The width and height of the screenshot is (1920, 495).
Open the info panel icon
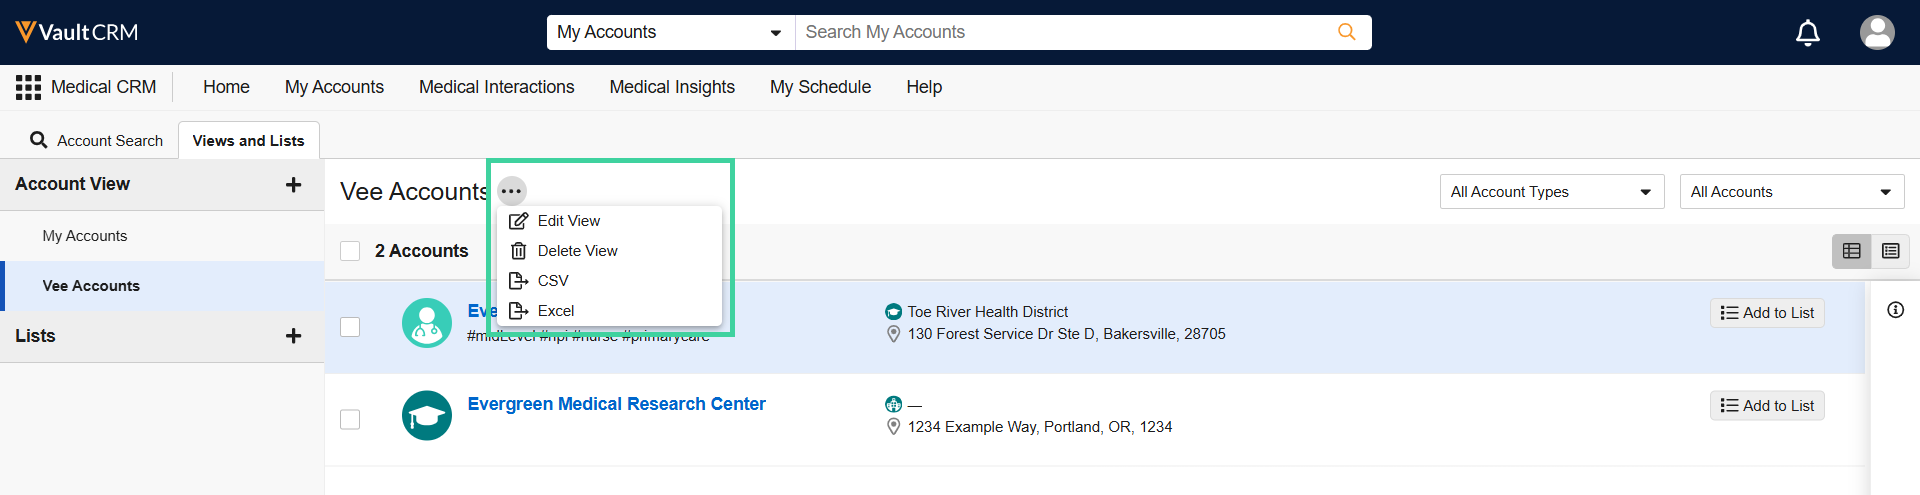pos(1895,310)
